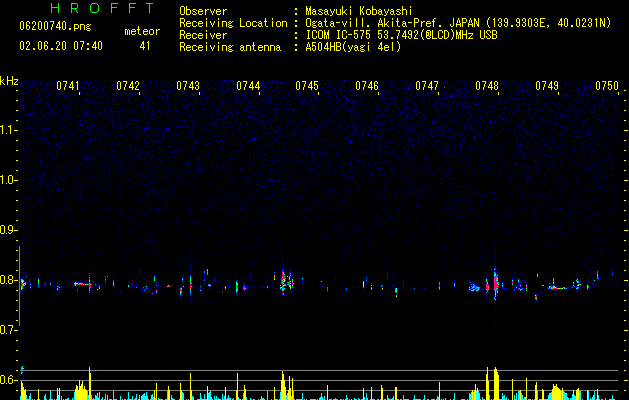This screenshot has width=629, height=400.
Task: Click the 0.8 kHz axis label
Action: [x=8, y=280]
